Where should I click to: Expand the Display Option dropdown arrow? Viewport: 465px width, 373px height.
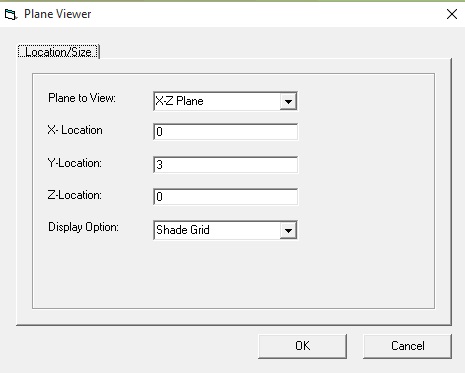[288, 230]
